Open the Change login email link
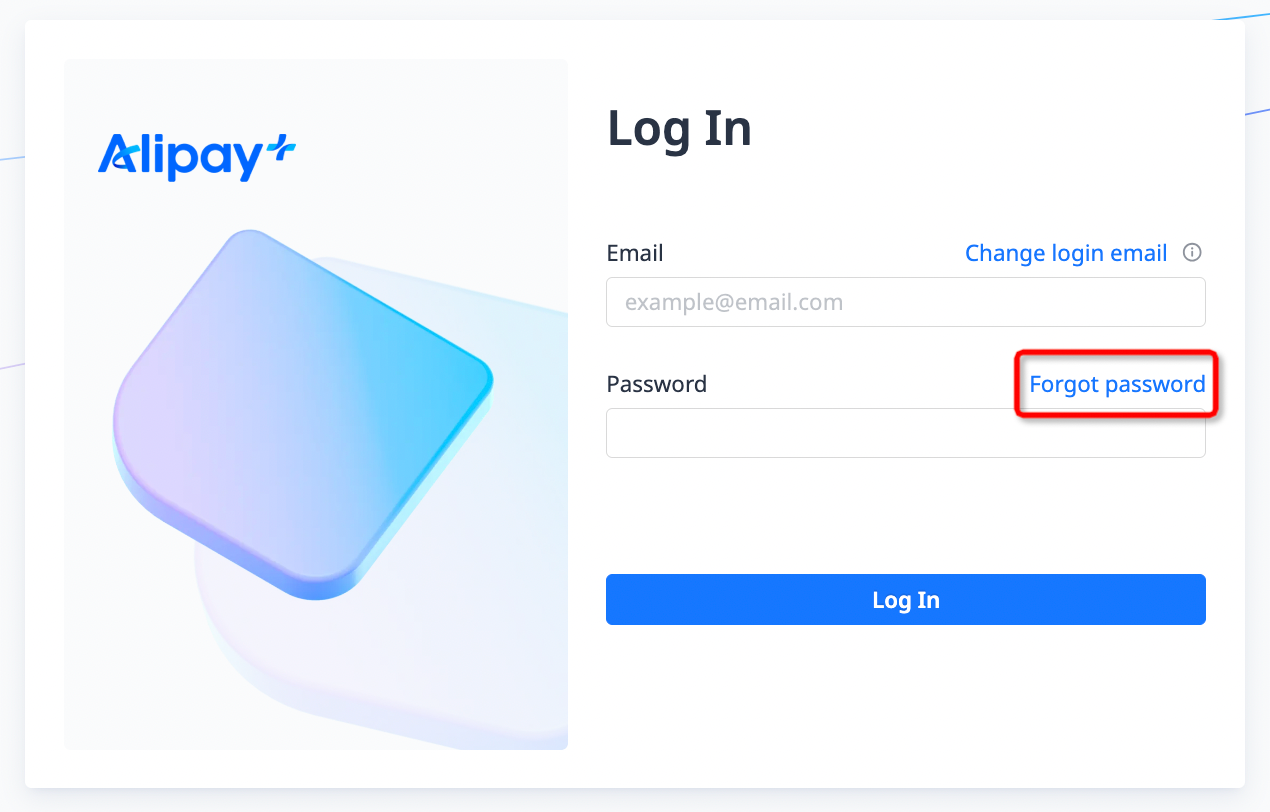The height and width of the screenshot is (812, 1270). point(1065,253)
